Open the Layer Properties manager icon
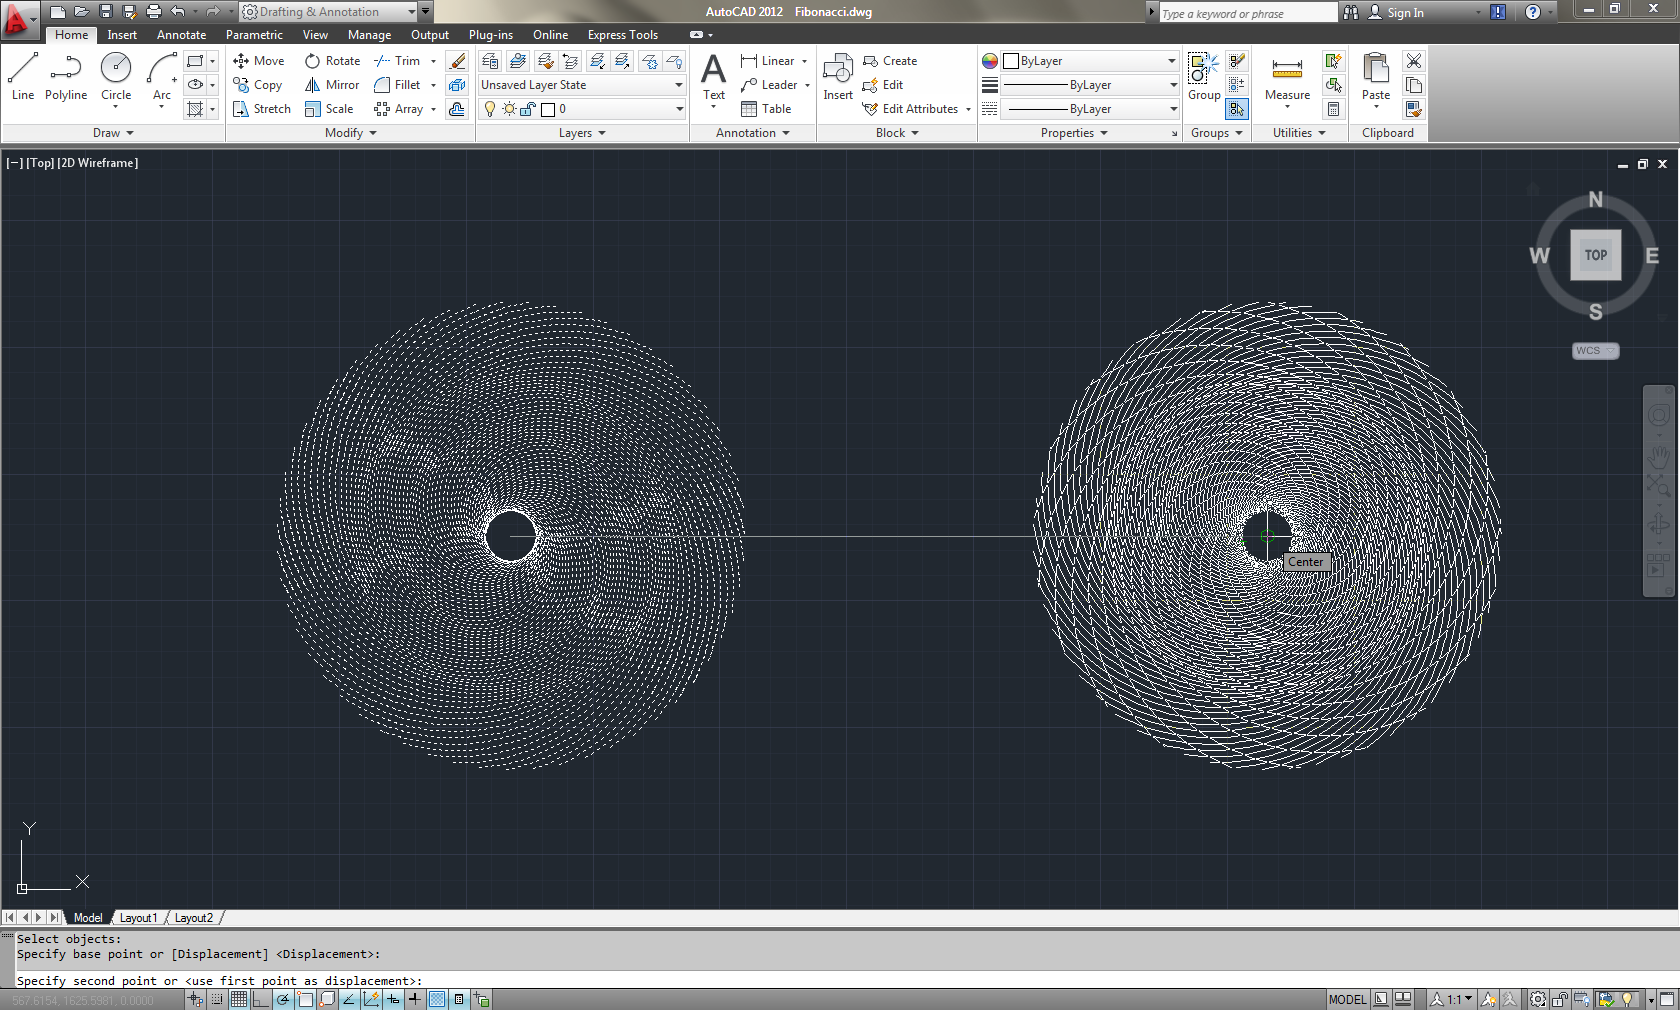 pyautogui.click(x=490, y=61)
